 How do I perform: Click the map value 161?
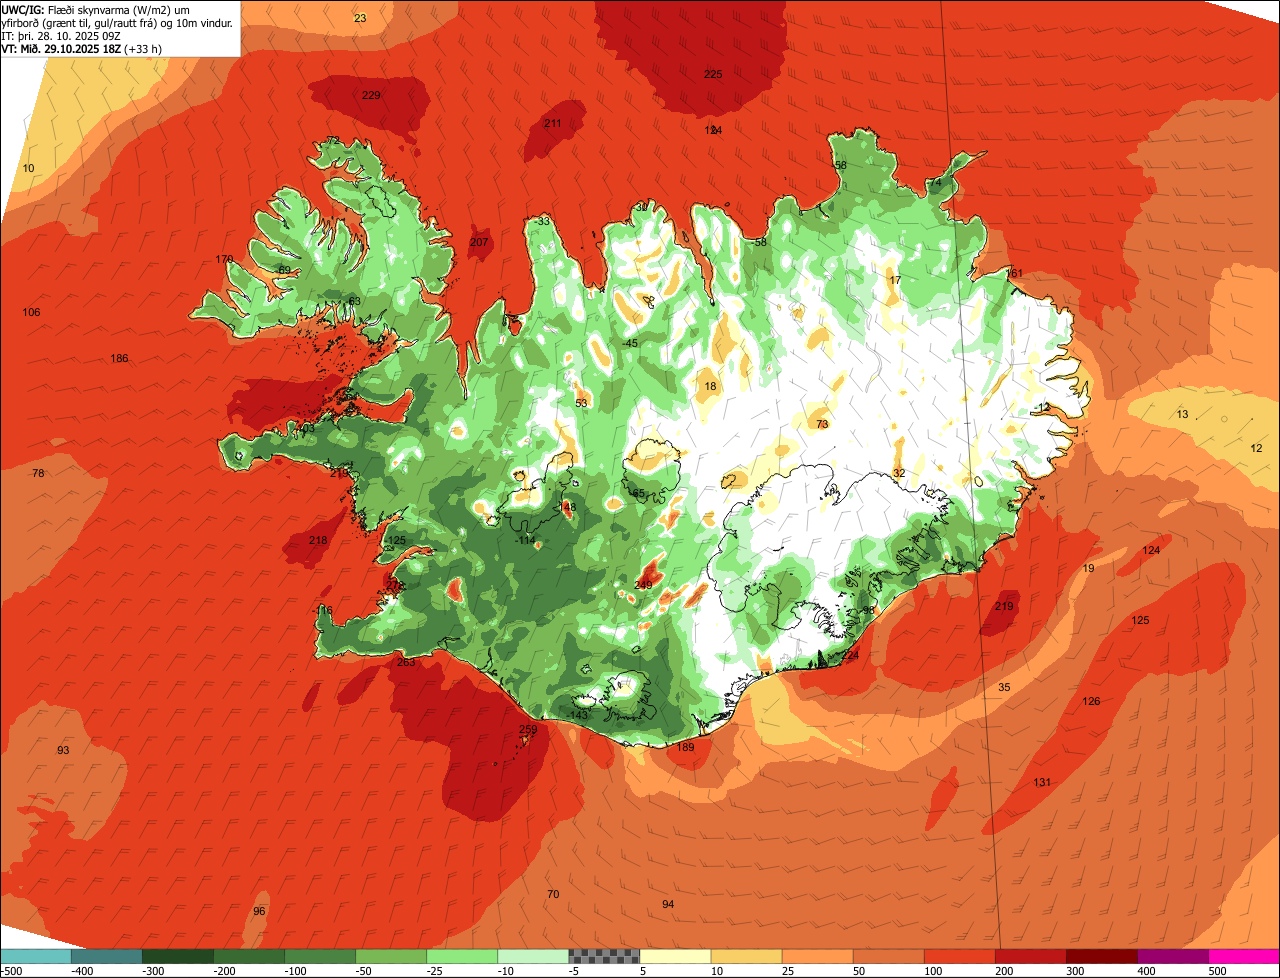click(1015, 273)
